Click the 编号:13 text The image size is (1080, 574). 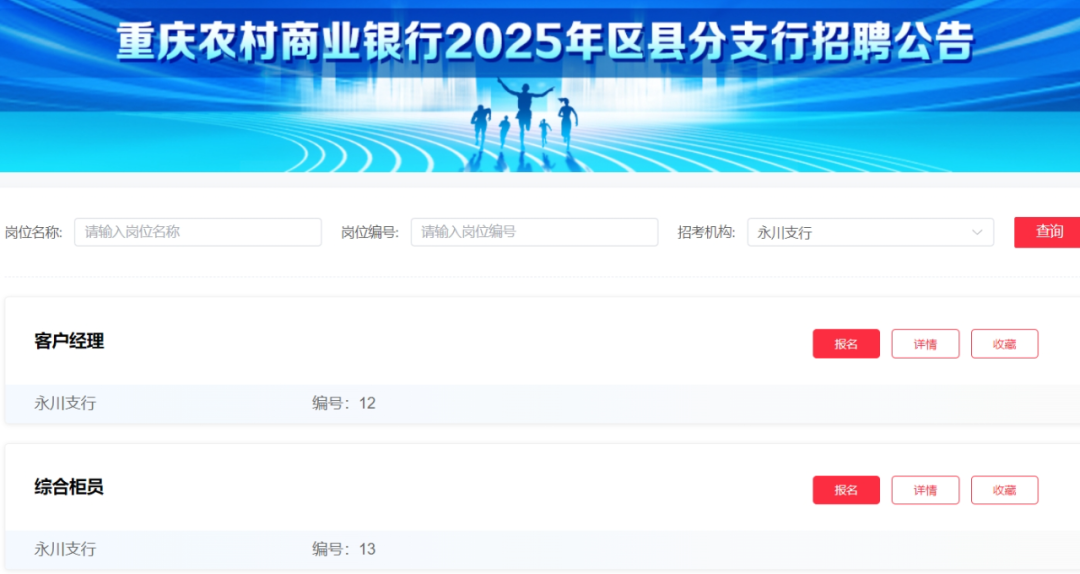pos(344,549)
